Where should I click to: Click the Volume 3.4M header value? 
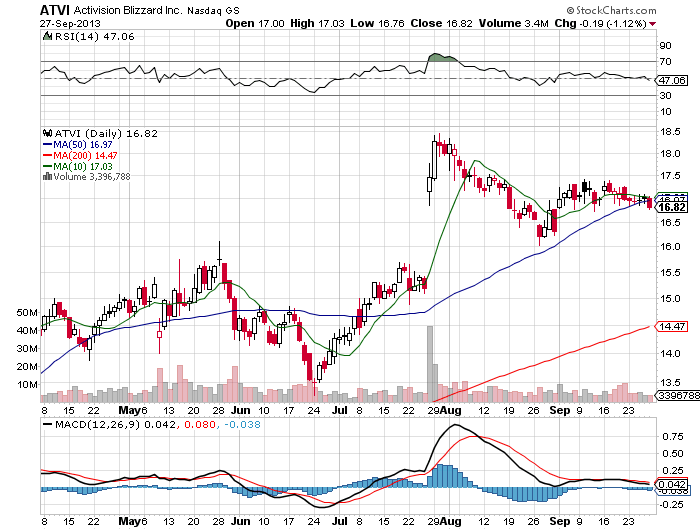[x=513, y=23]
